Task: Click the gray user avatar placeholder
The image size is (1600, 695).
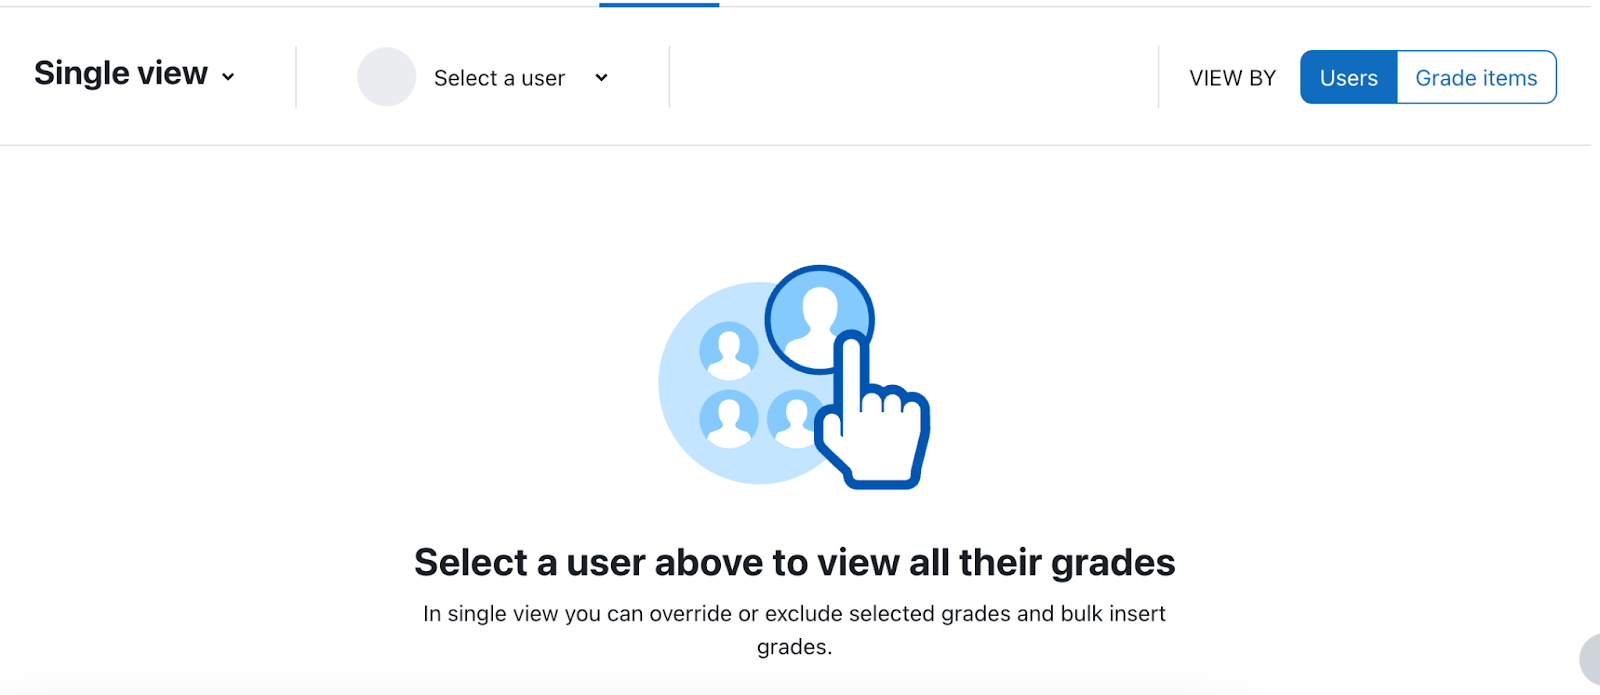Action: pyautogui.click(x=386, y=77)
